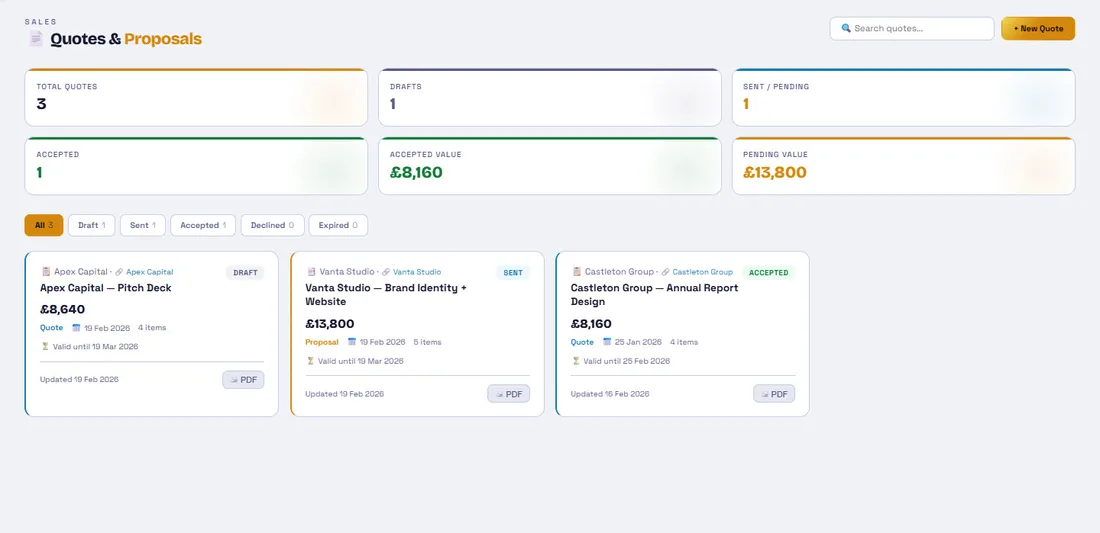View the Expired quotes tab
1100x533 pixels.
tap(338, 225)
